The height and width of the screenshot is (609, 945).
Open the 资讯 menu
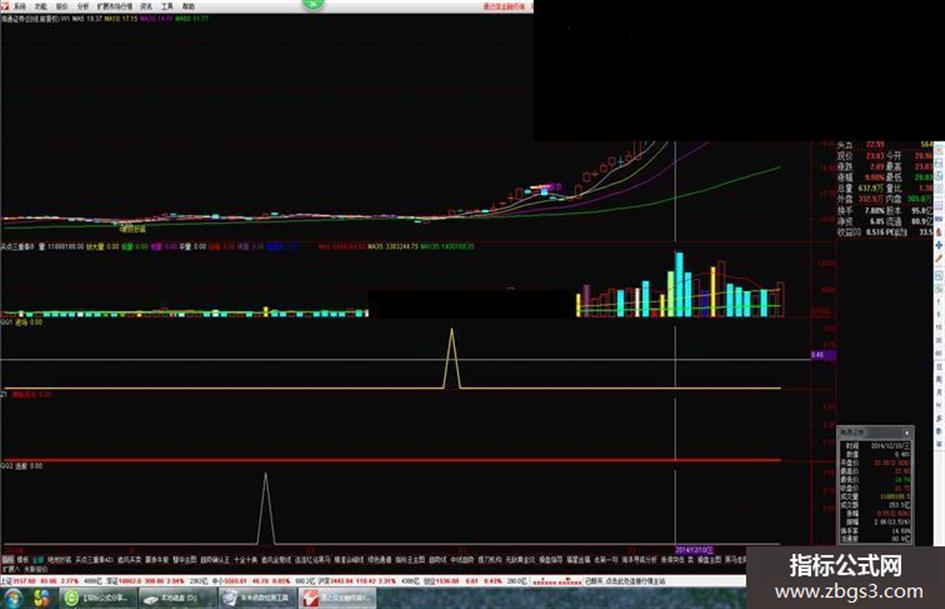coord(146,6)
